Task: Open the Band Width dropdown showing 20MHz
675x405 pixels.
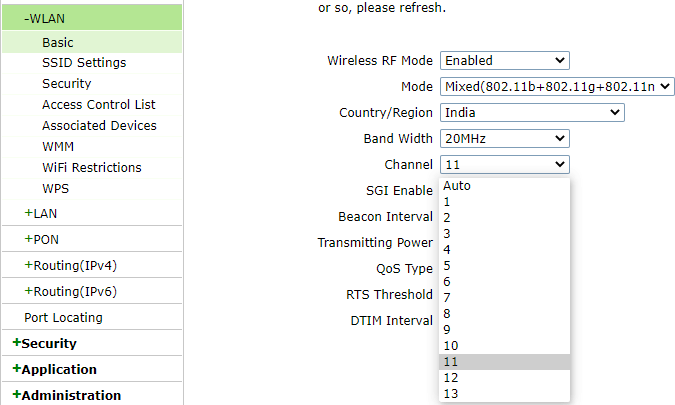Action: click(505, 139)
